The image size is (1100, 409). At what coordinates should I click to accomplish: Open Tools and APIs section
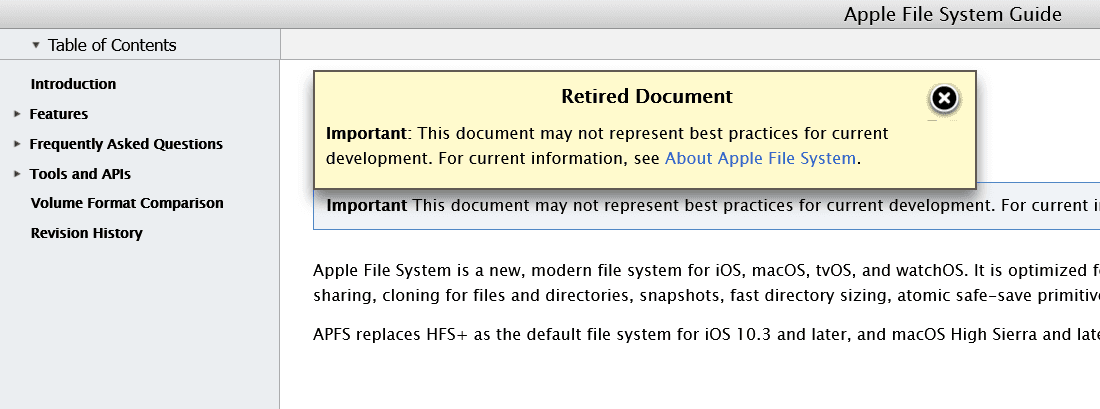[x=80, y=174]
